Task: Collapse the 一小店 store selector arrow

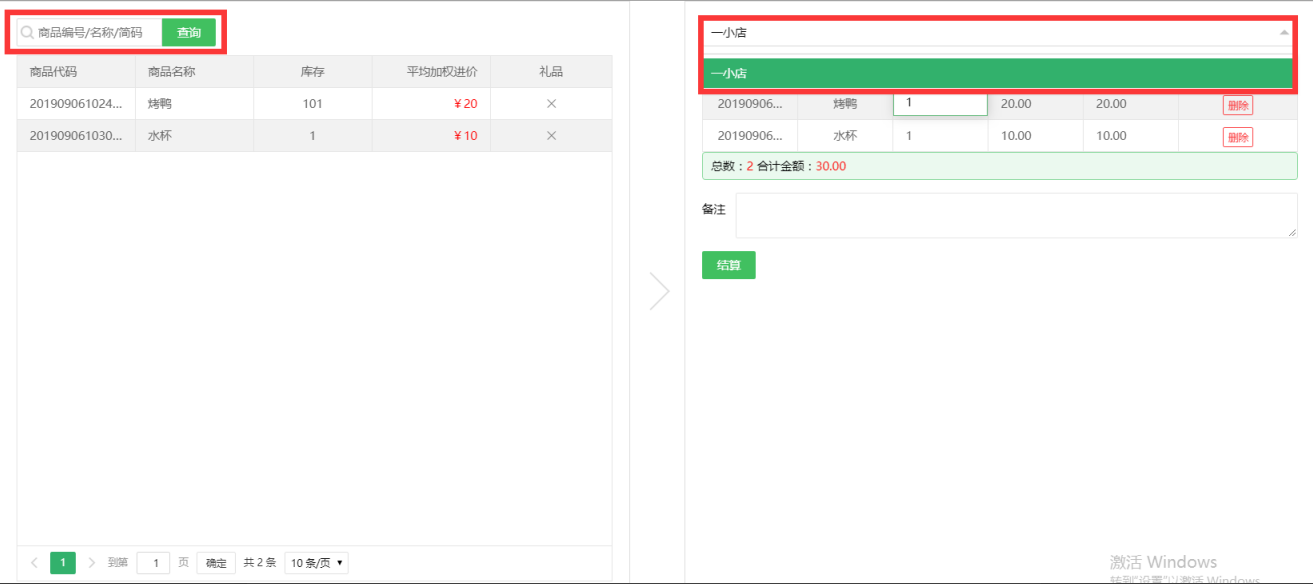Action: point(1284,32)
